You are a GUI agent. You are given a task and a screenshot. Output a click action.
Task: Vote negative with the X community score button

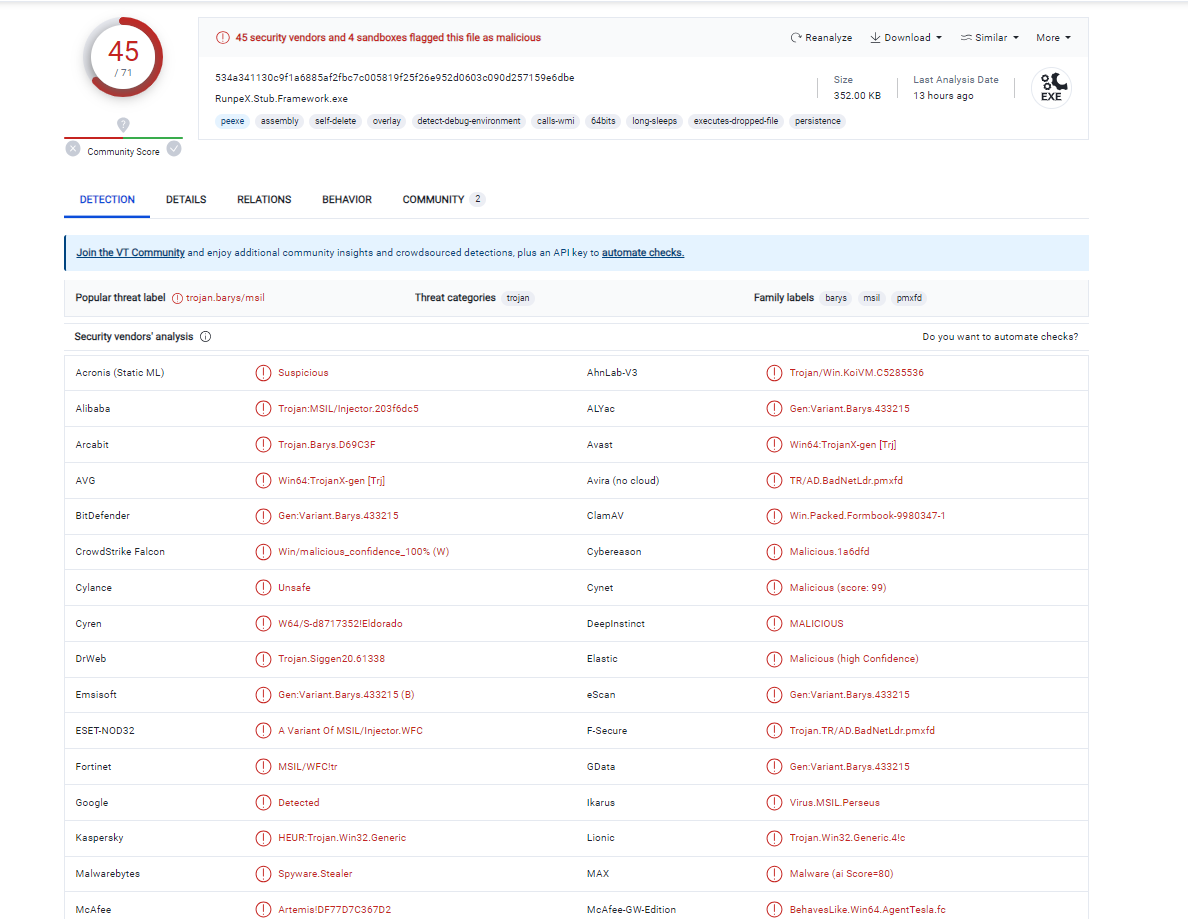(73, 149)
